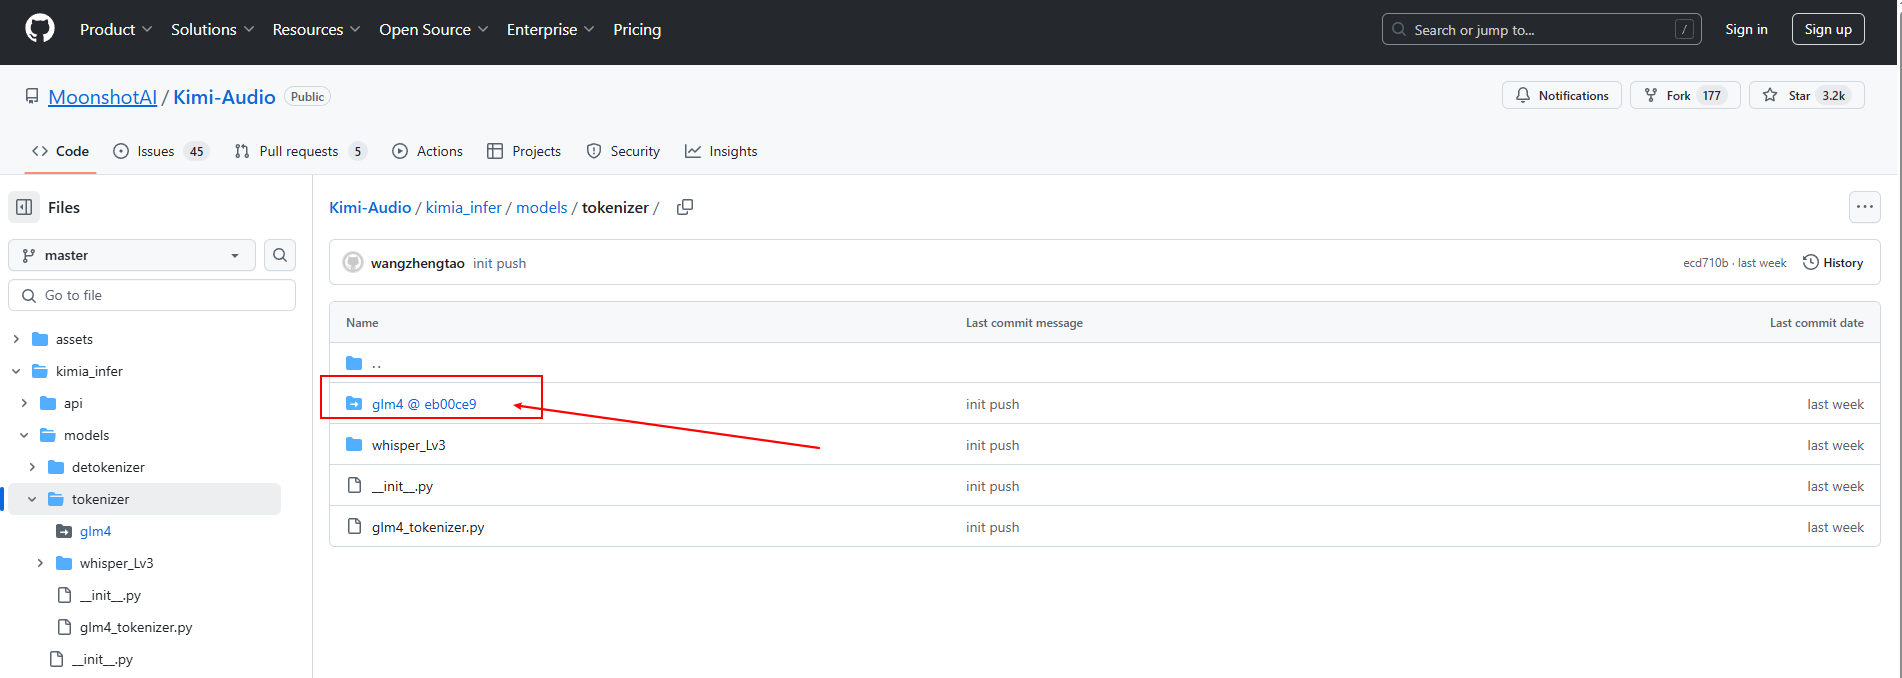Click the parent directory folder icon
1902x678 pixels.
(354, 363)
